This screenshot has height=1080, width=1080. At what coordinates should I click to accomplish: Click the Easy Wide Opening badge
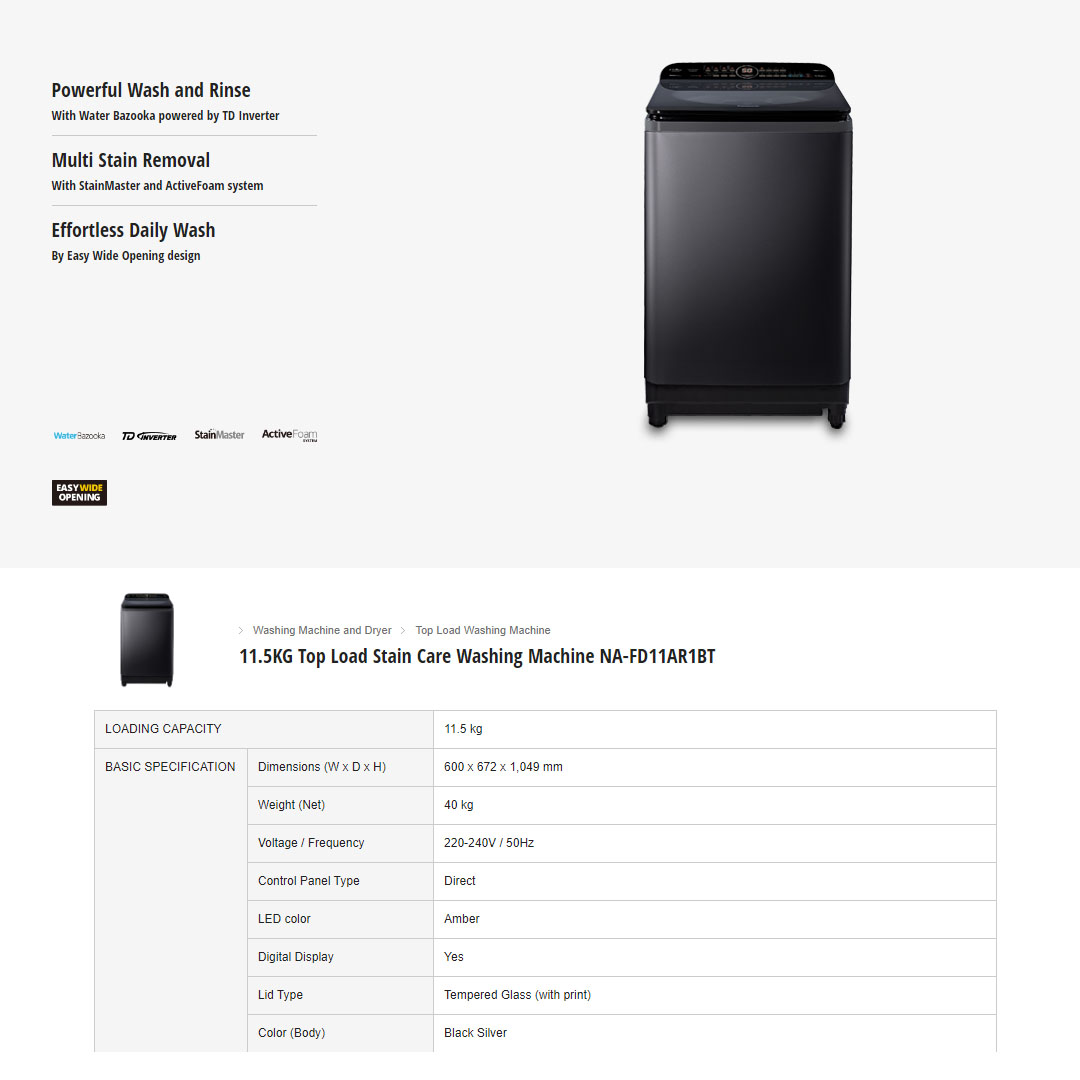click(x=79, y=493)
